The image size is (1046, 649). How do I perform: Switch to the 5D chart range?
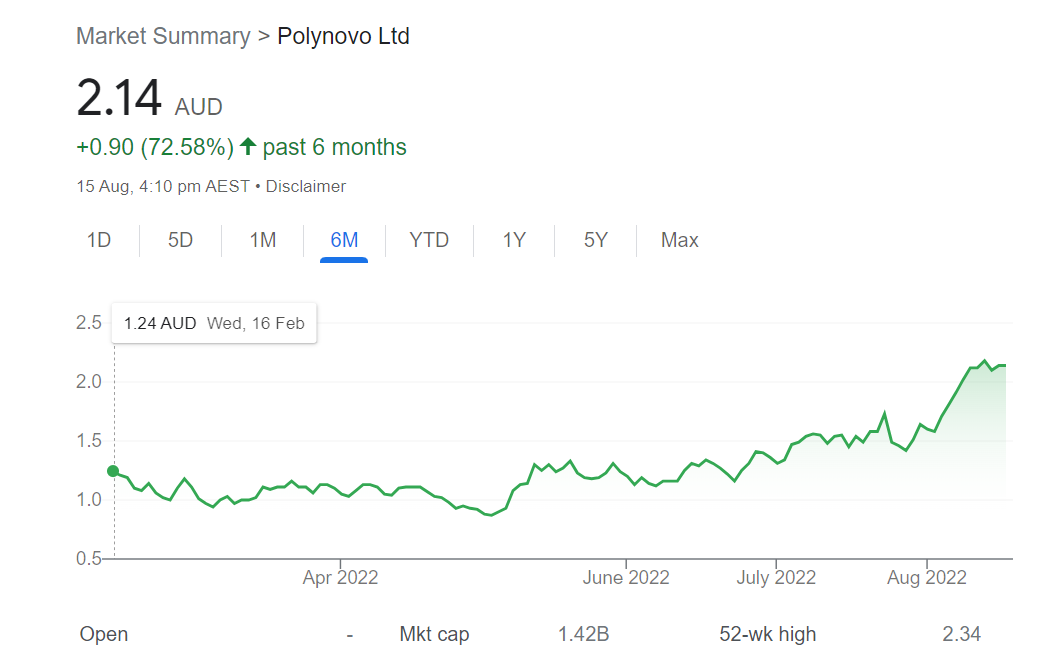180,240
